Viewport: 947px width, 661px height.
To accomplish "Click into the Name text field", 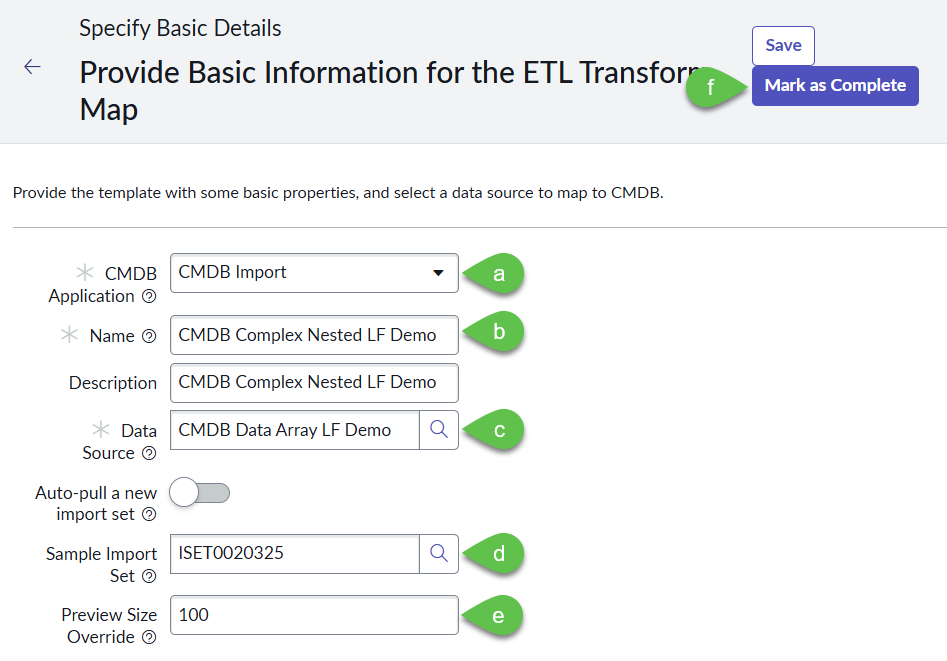I will (314, 335).
